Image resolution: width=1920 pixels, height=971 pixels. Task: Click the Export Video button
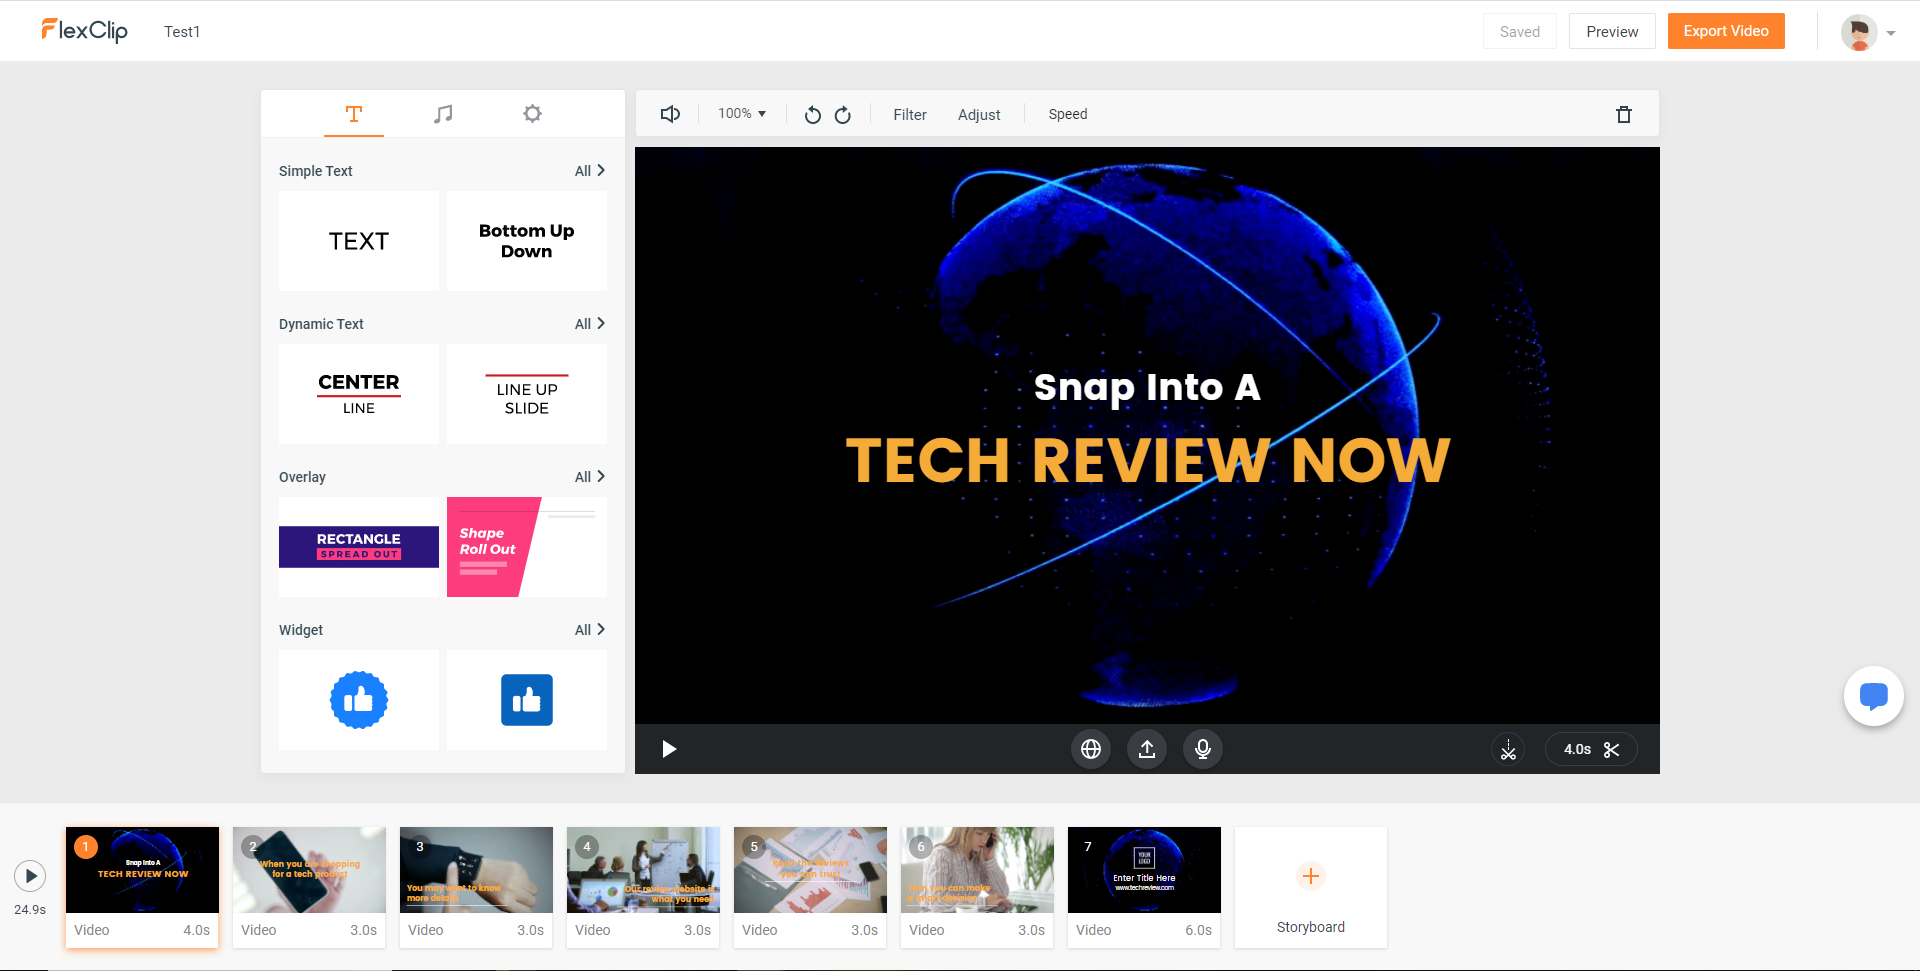coord(1725,31)
